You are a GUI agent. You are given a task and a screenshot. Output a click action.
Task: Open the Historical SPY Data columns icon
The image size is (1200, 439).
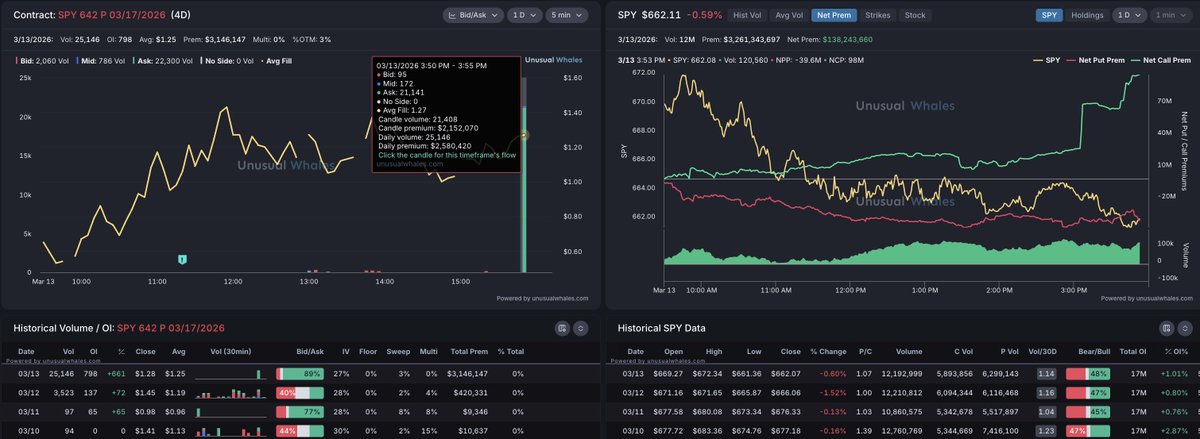tap(1168, 328)
